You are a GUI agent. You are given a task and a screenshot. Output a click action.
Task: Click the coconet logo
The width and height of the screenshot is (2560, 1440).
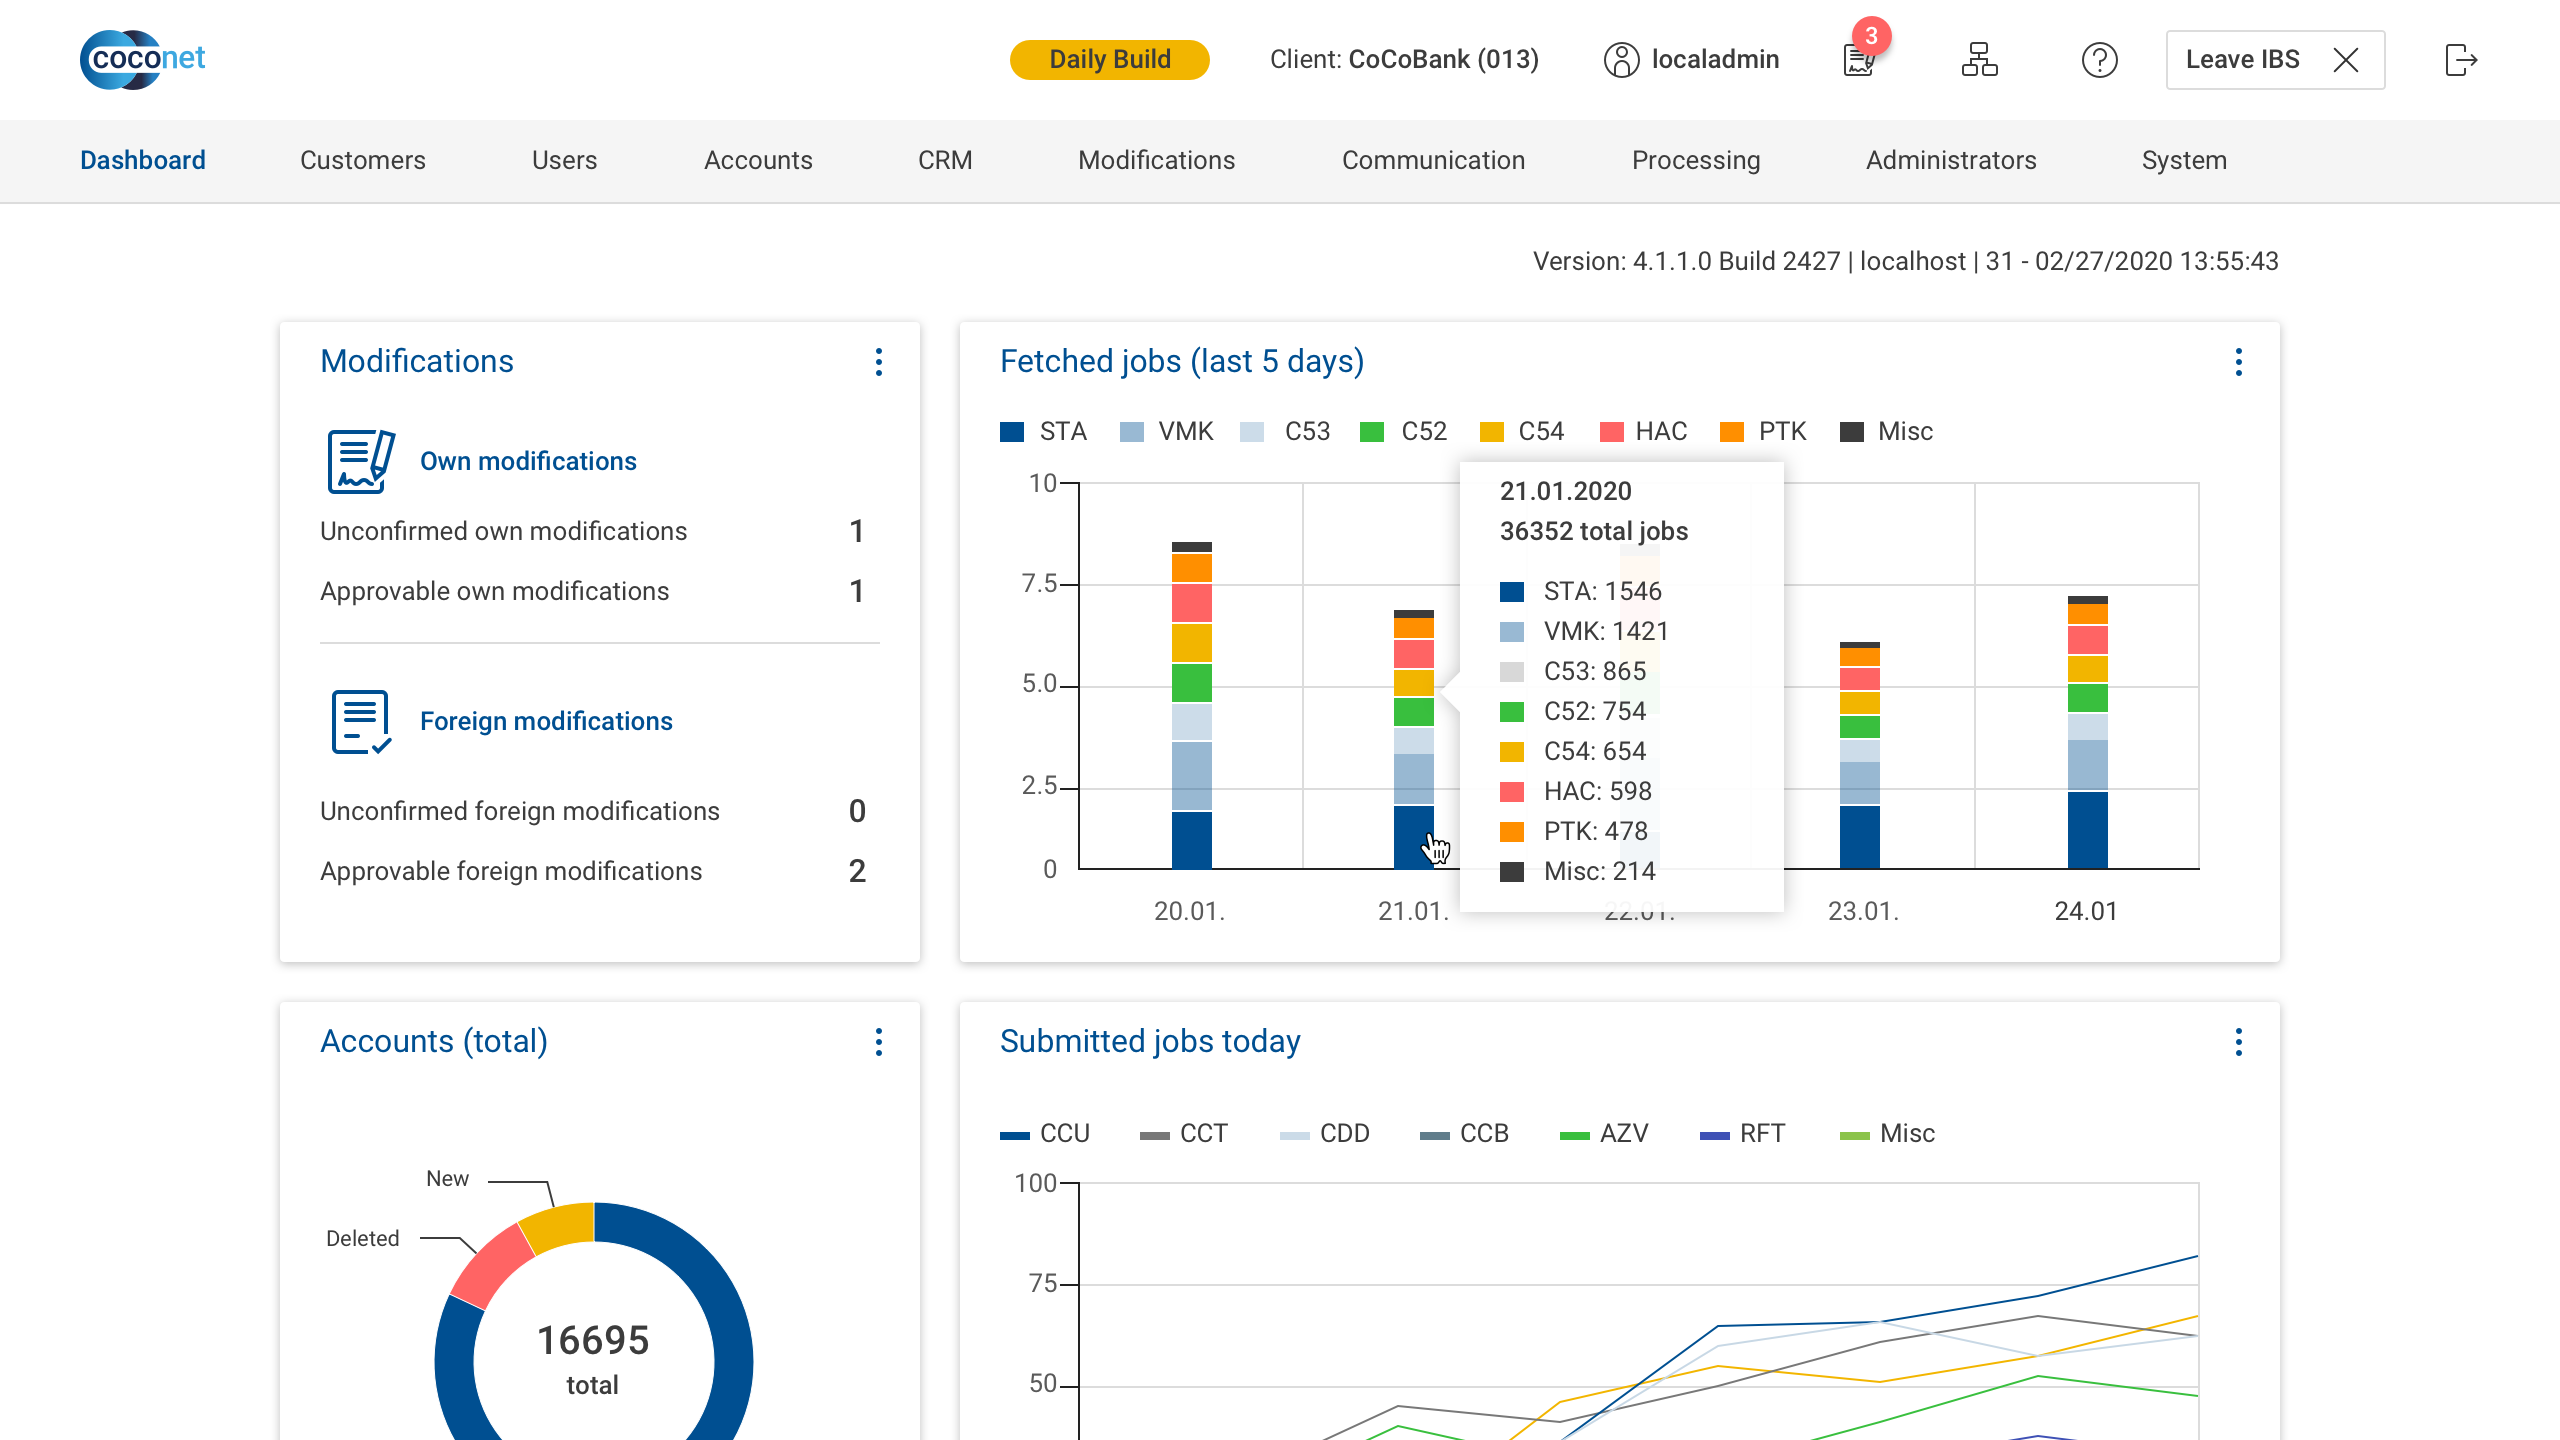coord(142,59)
